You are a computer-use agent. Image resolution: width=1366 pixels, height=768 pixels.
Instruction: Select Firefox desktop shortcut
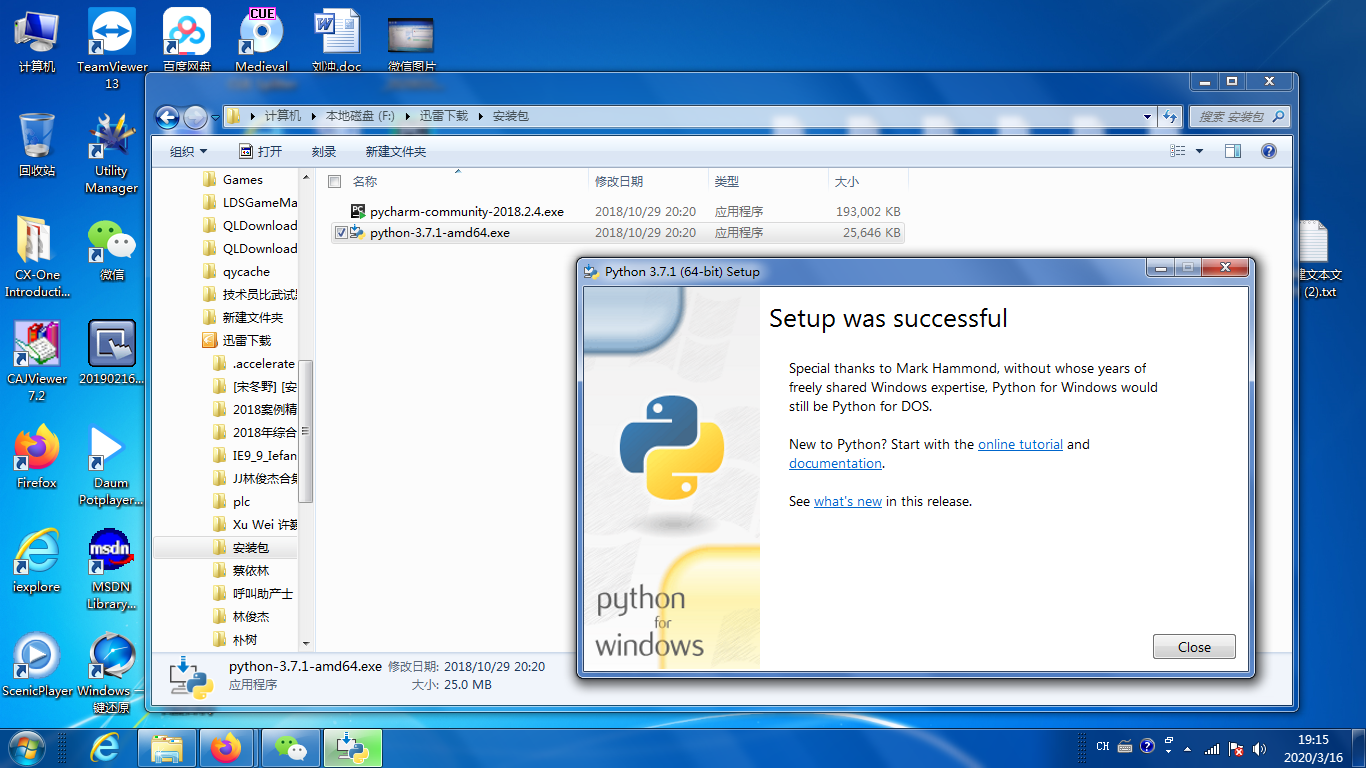pyautogui.click(x=37, y=458)
